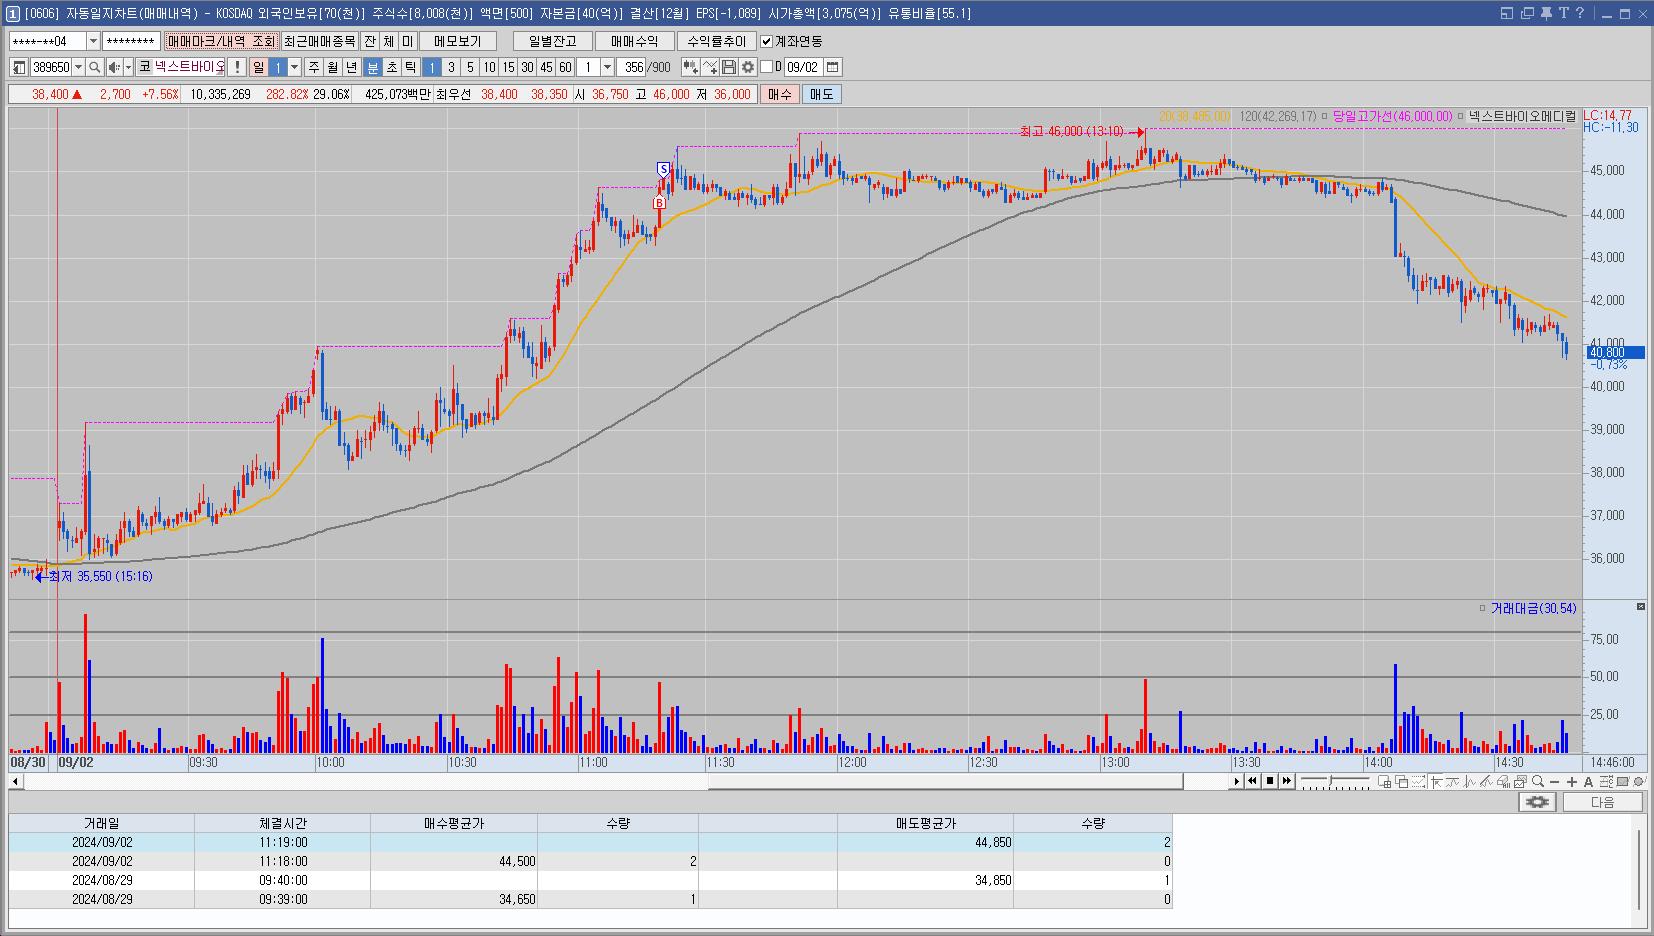Select the 15 minute interval
Screen dimensions: 1654x936
(508, 67)
